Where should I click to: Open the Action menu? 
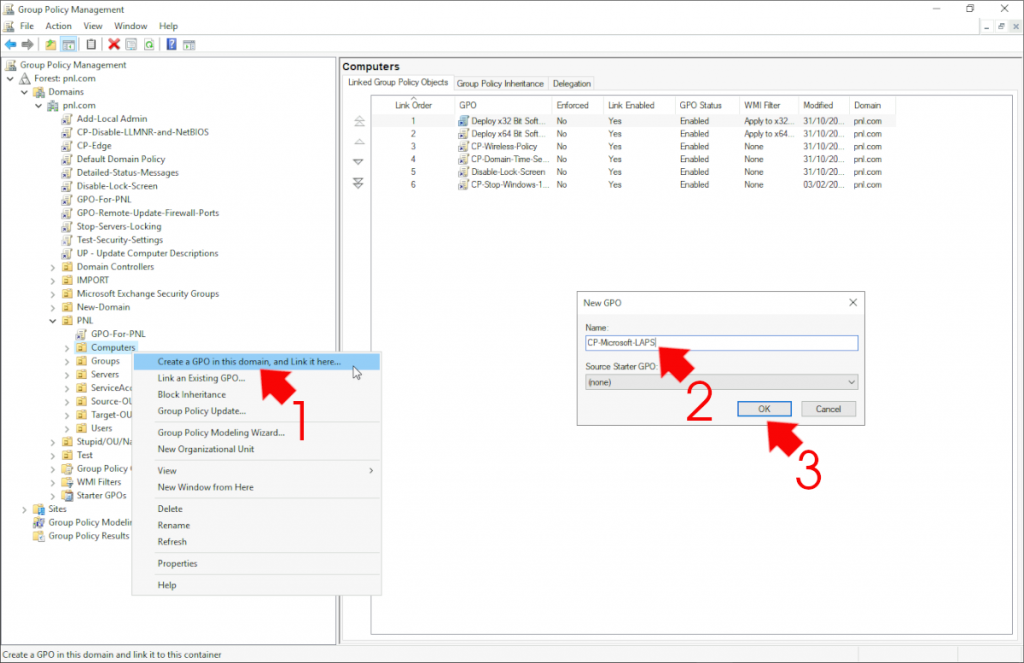(58, 25)
